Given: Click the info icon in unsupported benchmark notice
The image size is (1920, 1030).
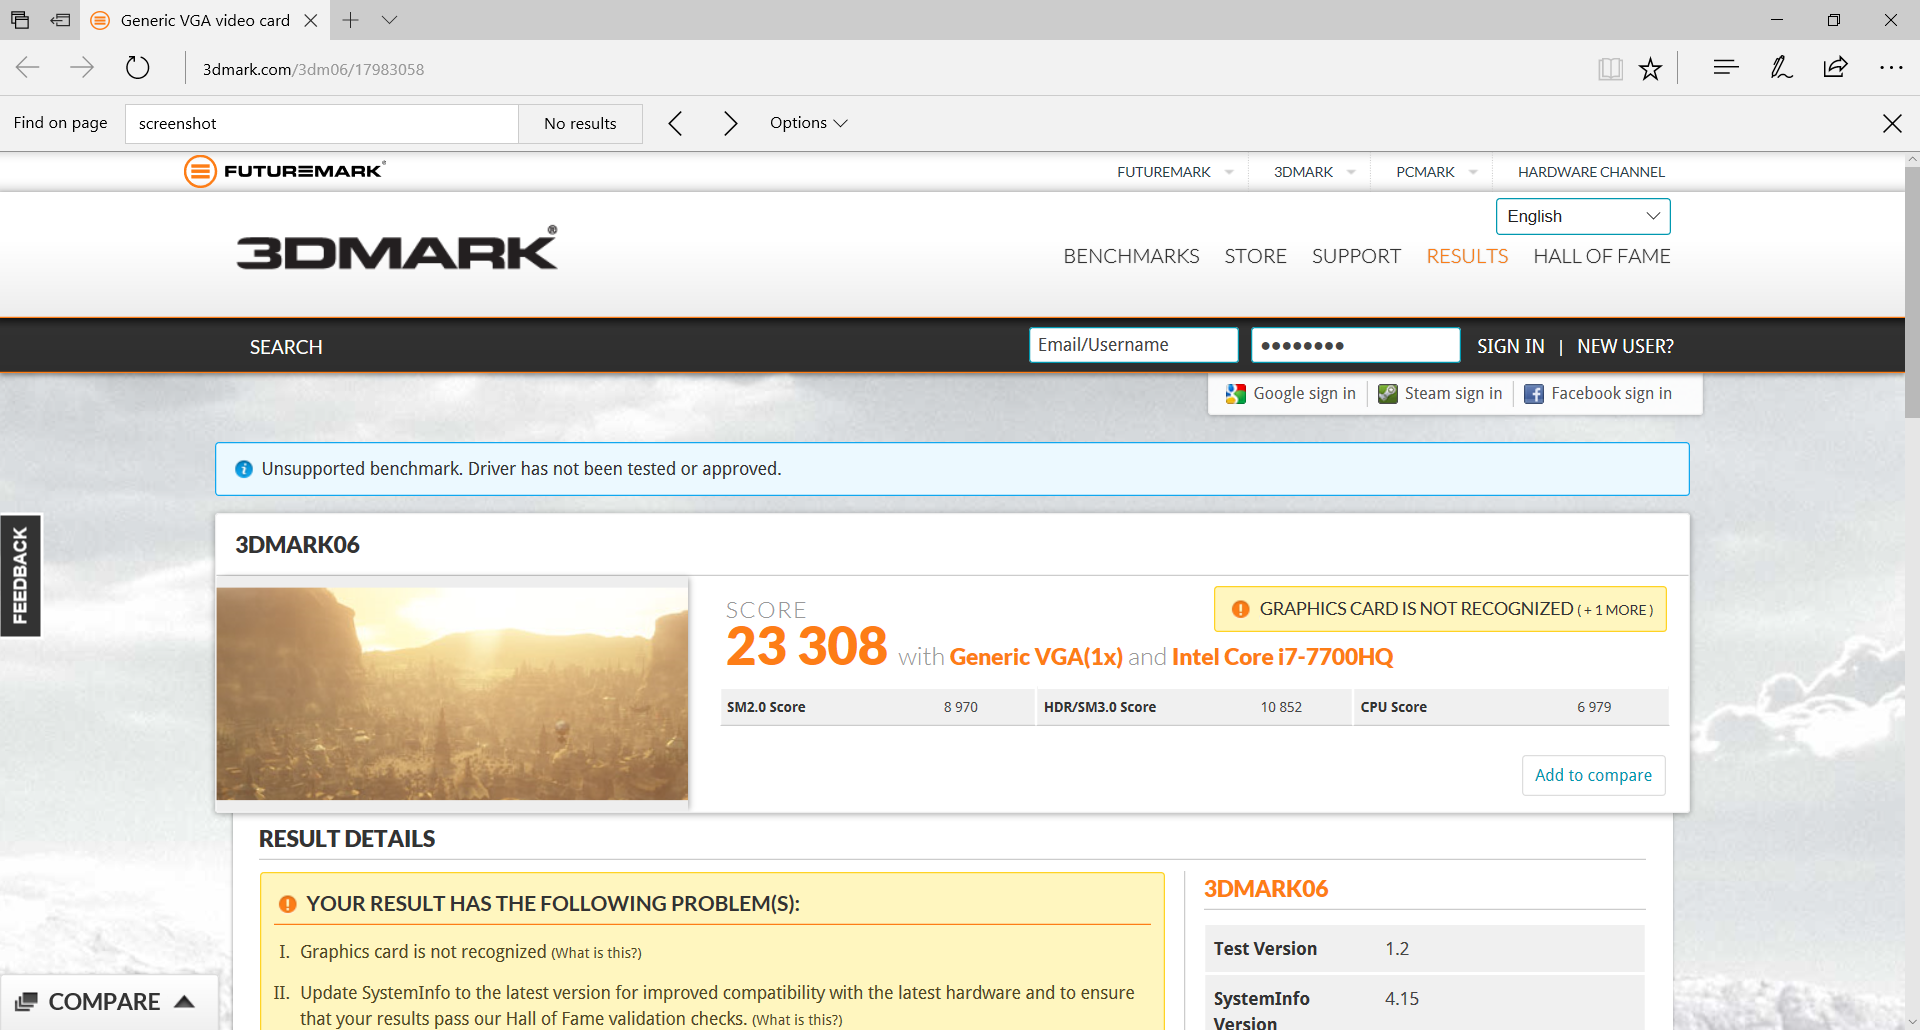Looking at the screenshot, I should (x=244, y=469).
